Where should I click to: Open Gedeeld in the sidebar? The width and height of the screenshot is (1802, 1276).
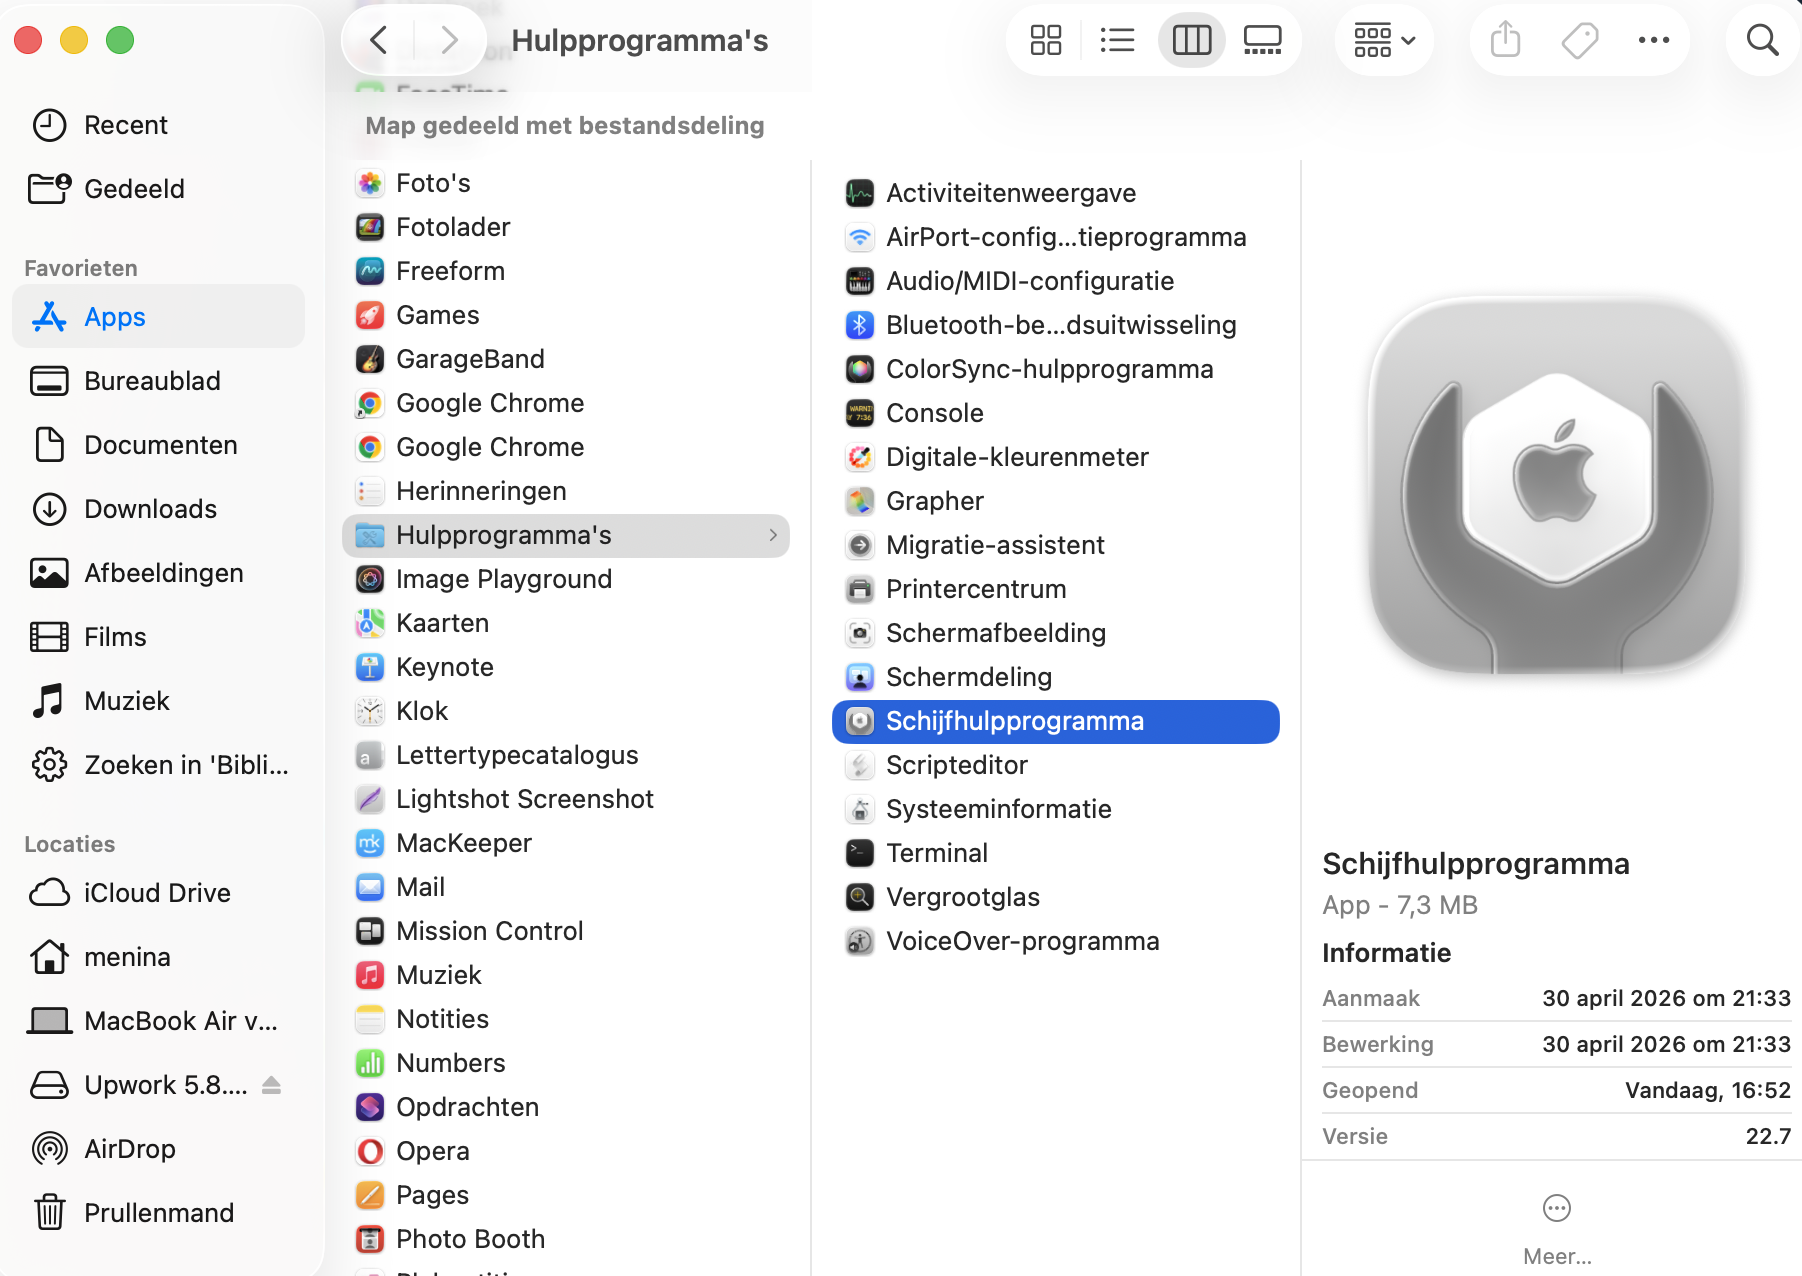pos(158,189)
